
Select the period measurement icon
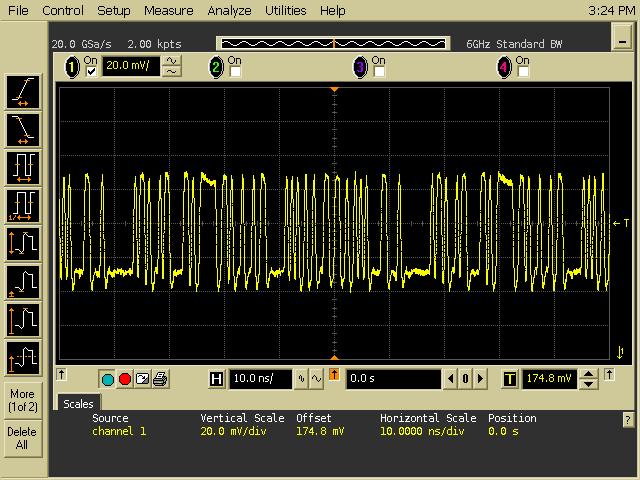pos(23,166)
